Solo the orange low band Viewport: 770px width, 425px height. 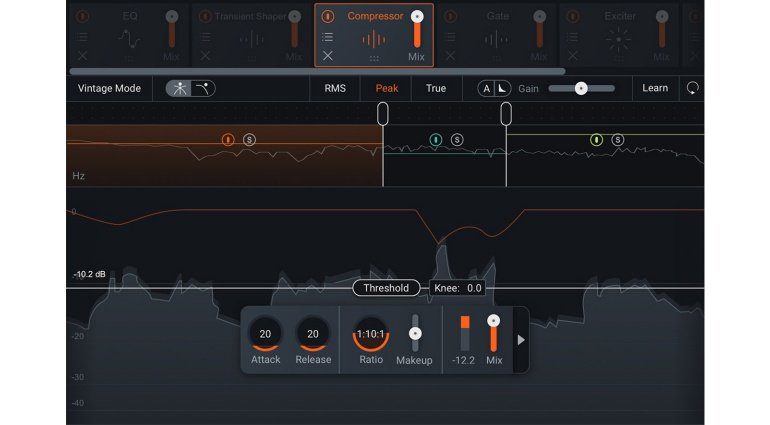click(250, 139)
